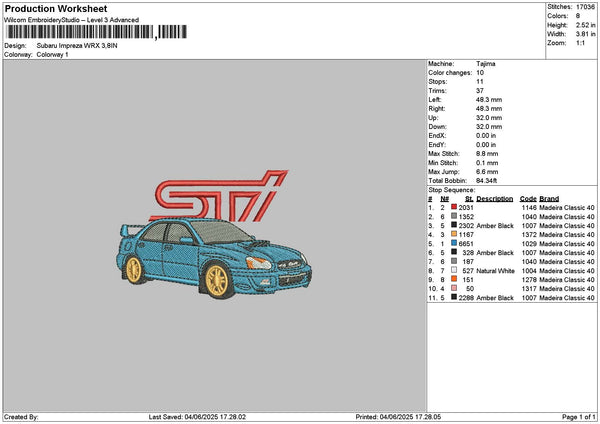Click the Description column header

point(494,199)
